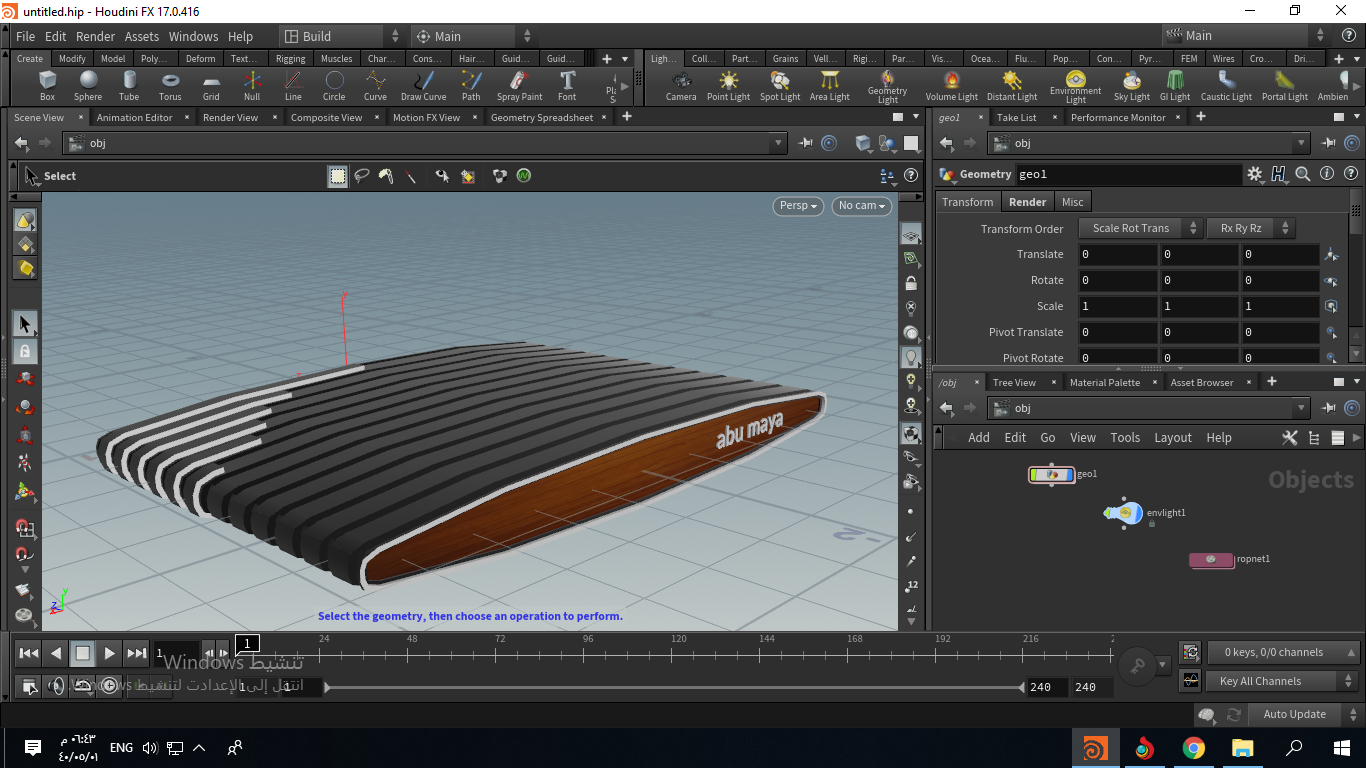The height and width of the screenshot is (768, 1366).
Task: Click the Translate X value field
Action: click(x=1118, y=254)
